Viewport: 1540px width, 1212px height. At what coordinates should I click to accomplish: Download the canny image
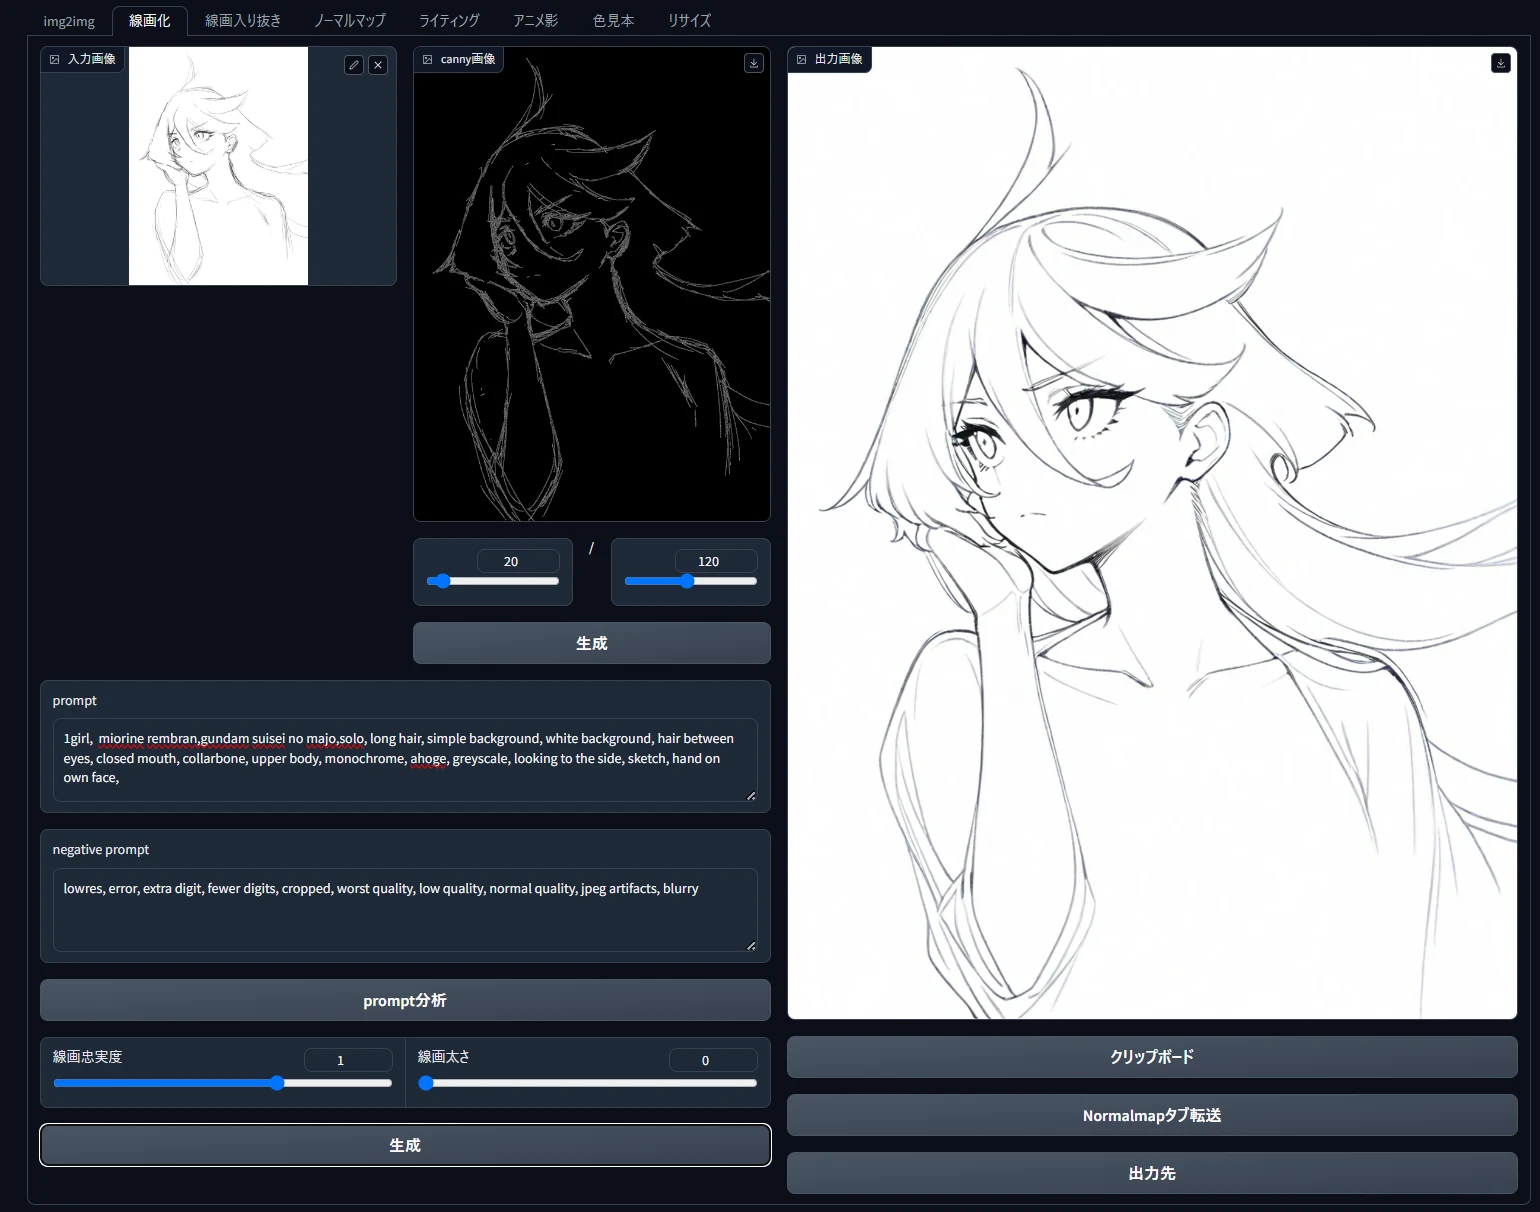coord(754,63)
